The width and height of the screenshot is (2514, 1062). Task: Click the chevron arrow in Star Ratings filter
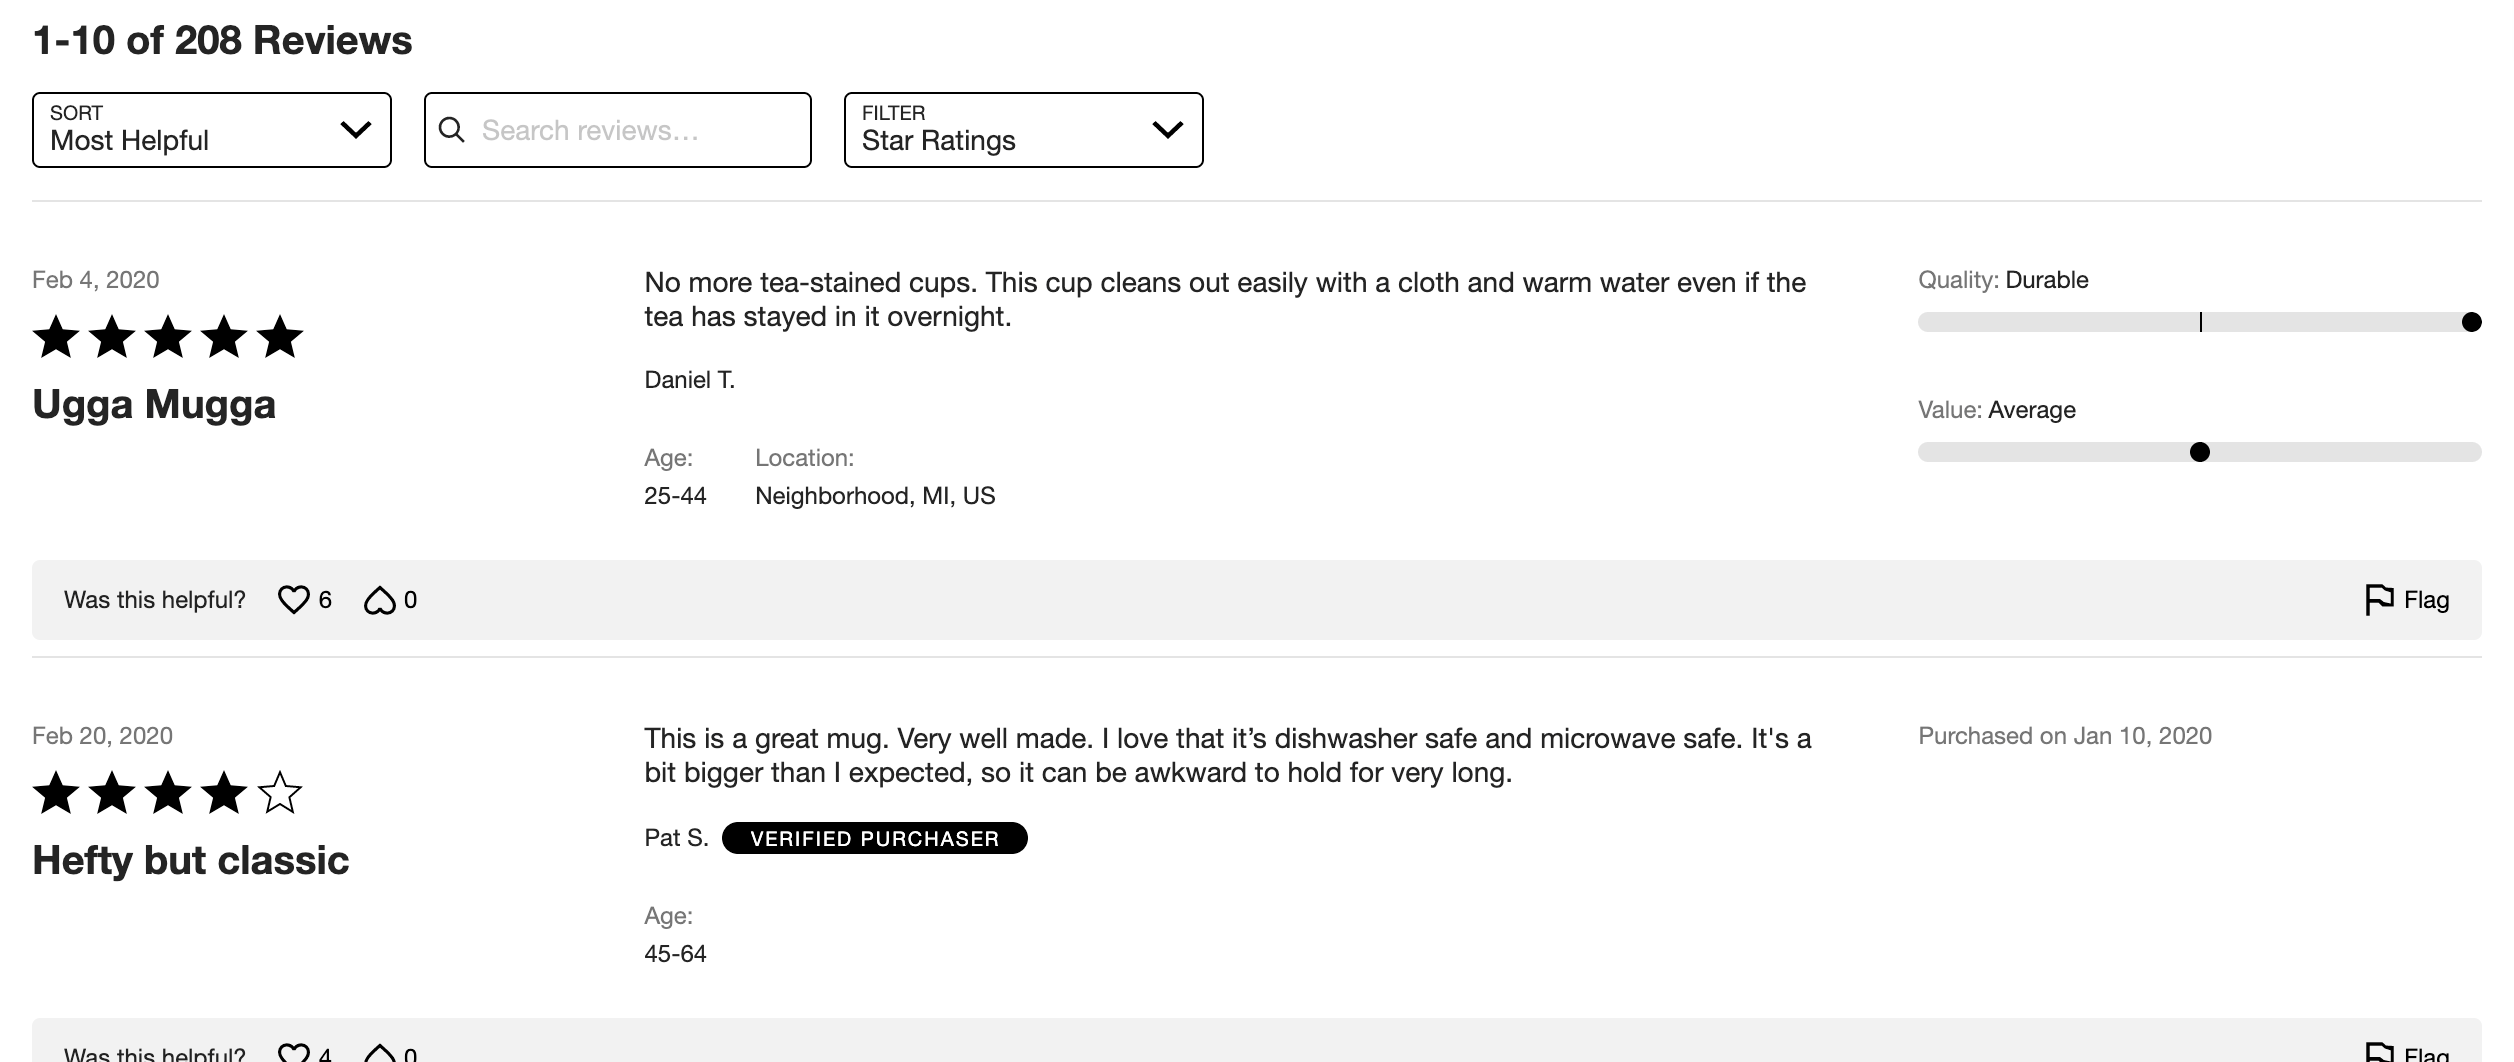click(x=1167, y=130)
